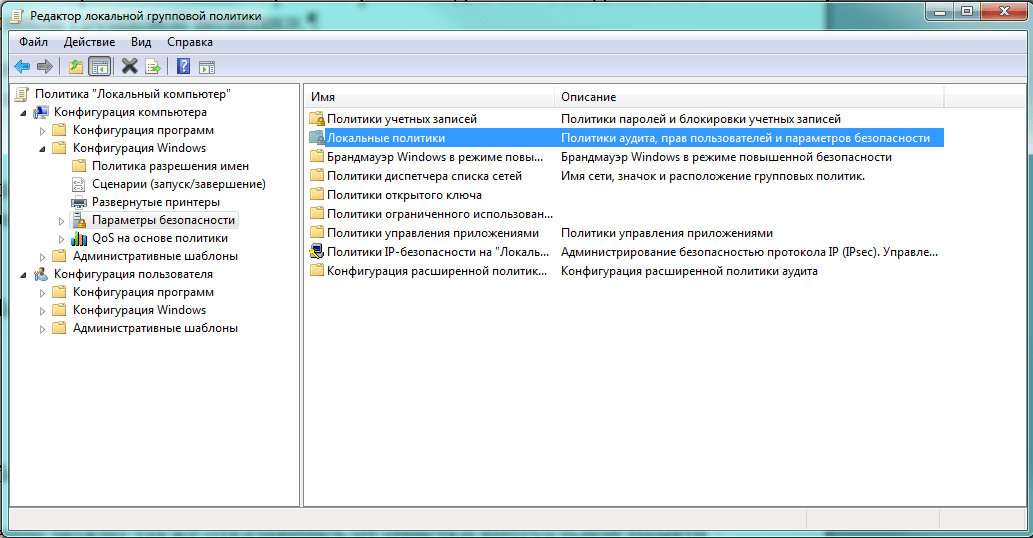Open the Действие menu
The image size is (1033, 538).
(89, 42)
